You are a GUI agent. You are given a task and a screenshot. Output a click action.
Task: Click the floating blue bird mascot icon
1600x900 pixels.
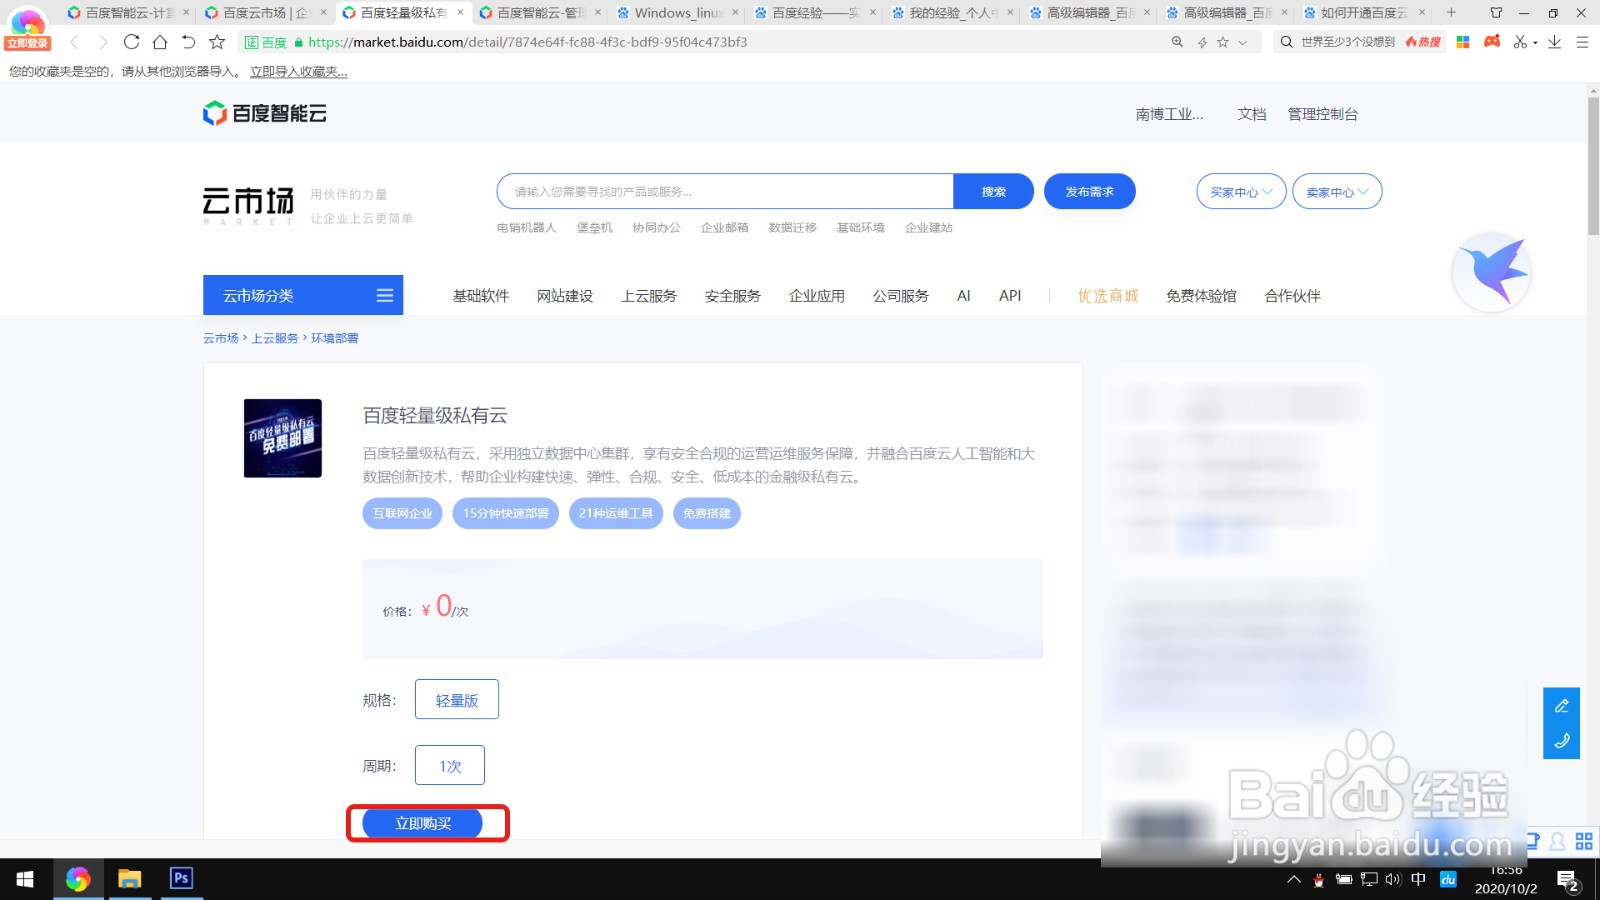(1491, 271)
